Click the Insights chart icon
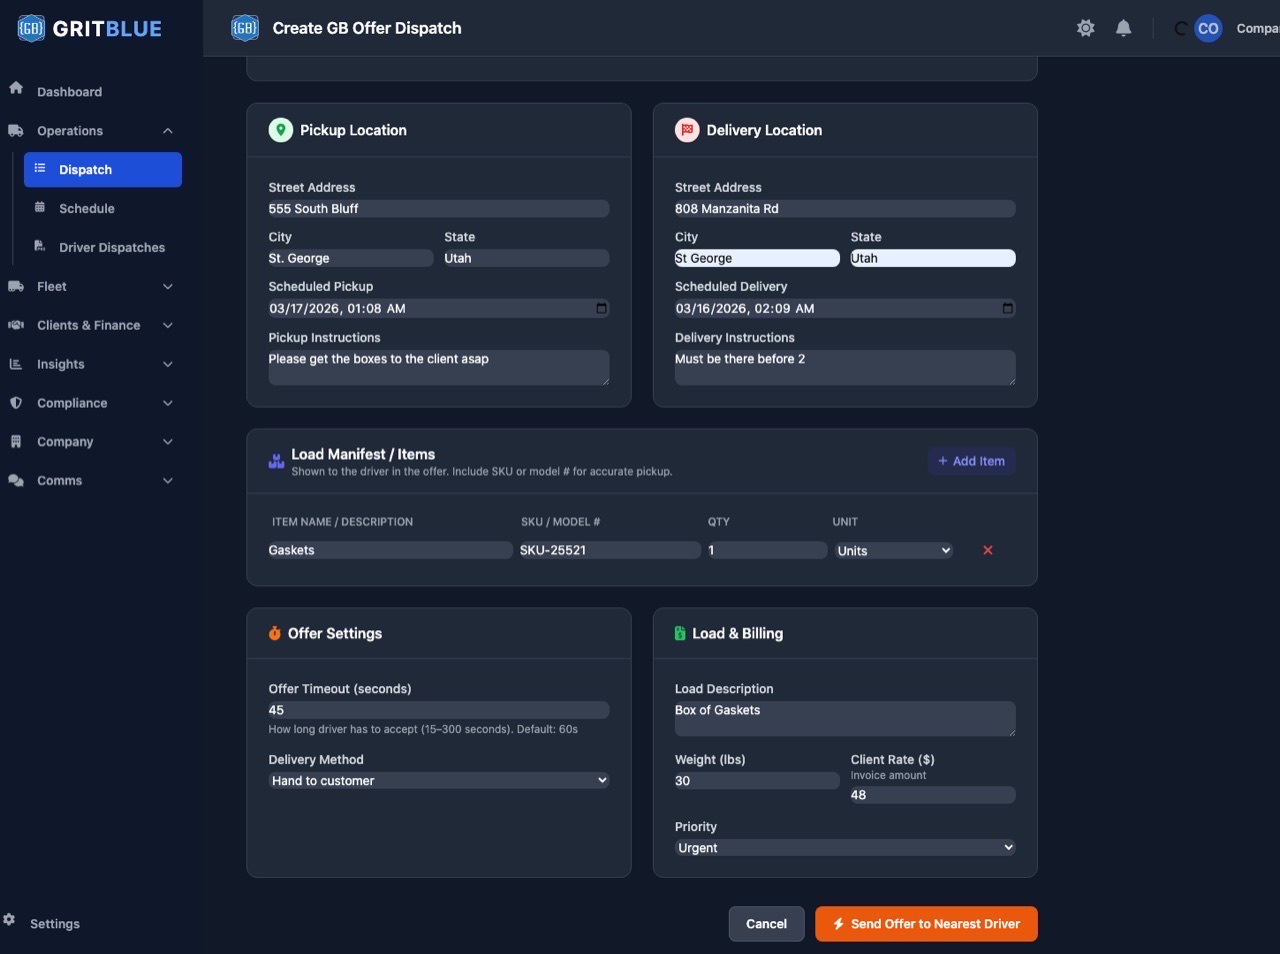Viewport: 1280px width, 954px height. 16,364
